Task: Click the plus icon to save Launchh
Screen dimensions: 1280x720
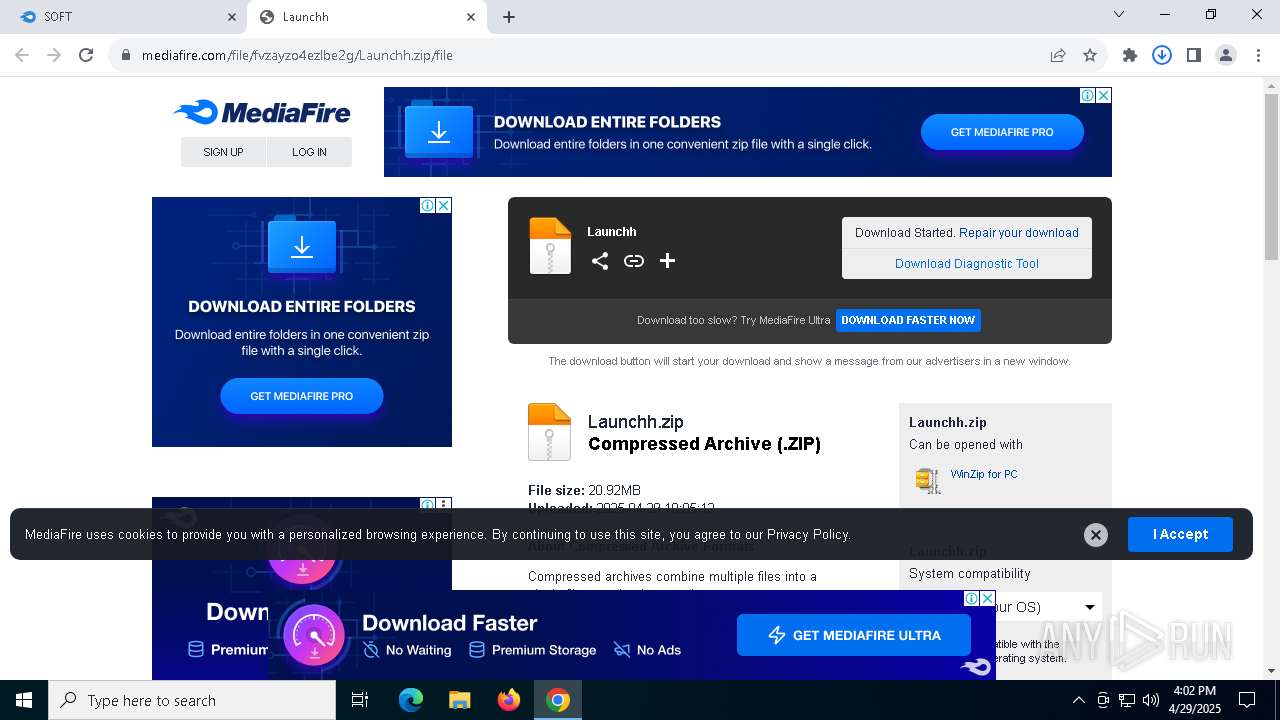Action: coord(668,261)
